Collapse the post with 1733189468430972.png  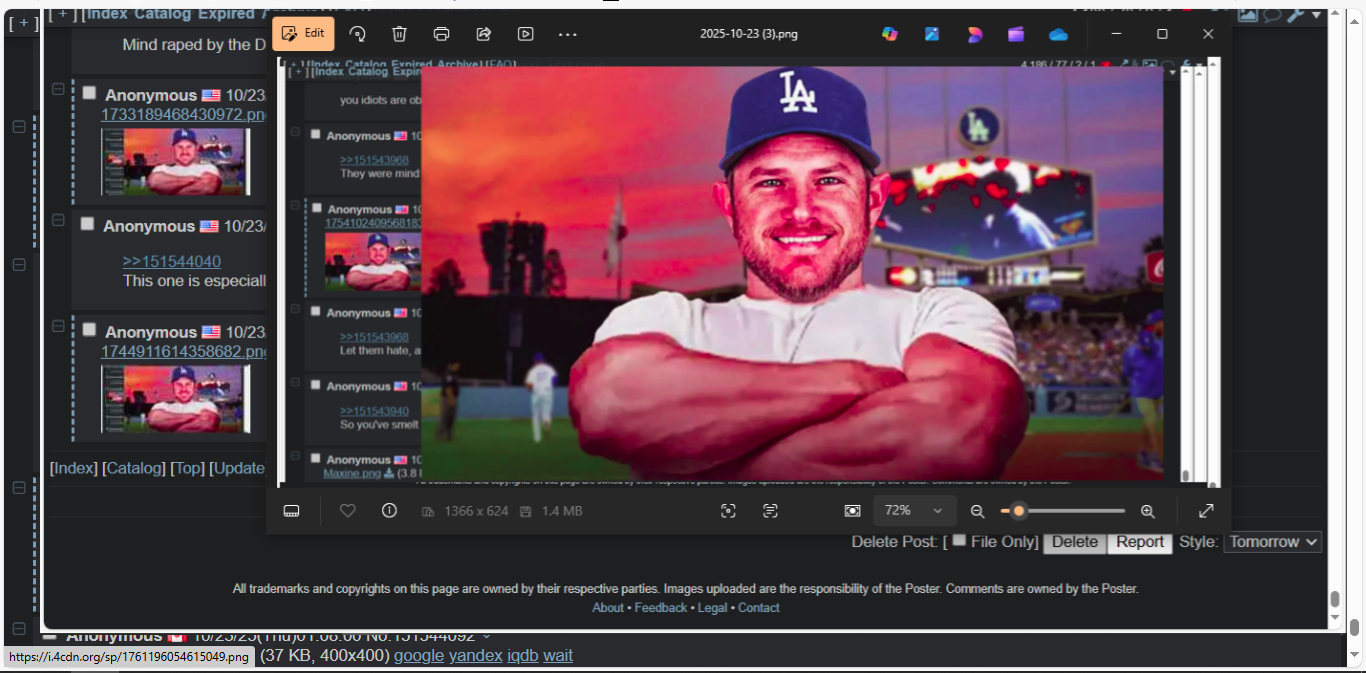point(58,89)
